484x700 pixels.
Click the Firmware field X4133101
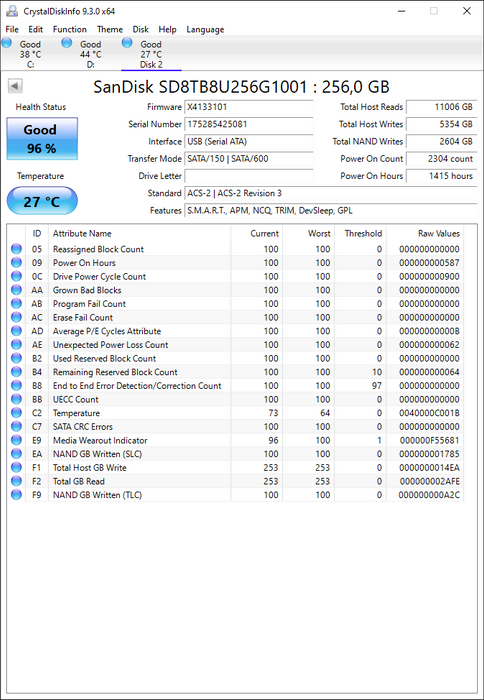249,107
